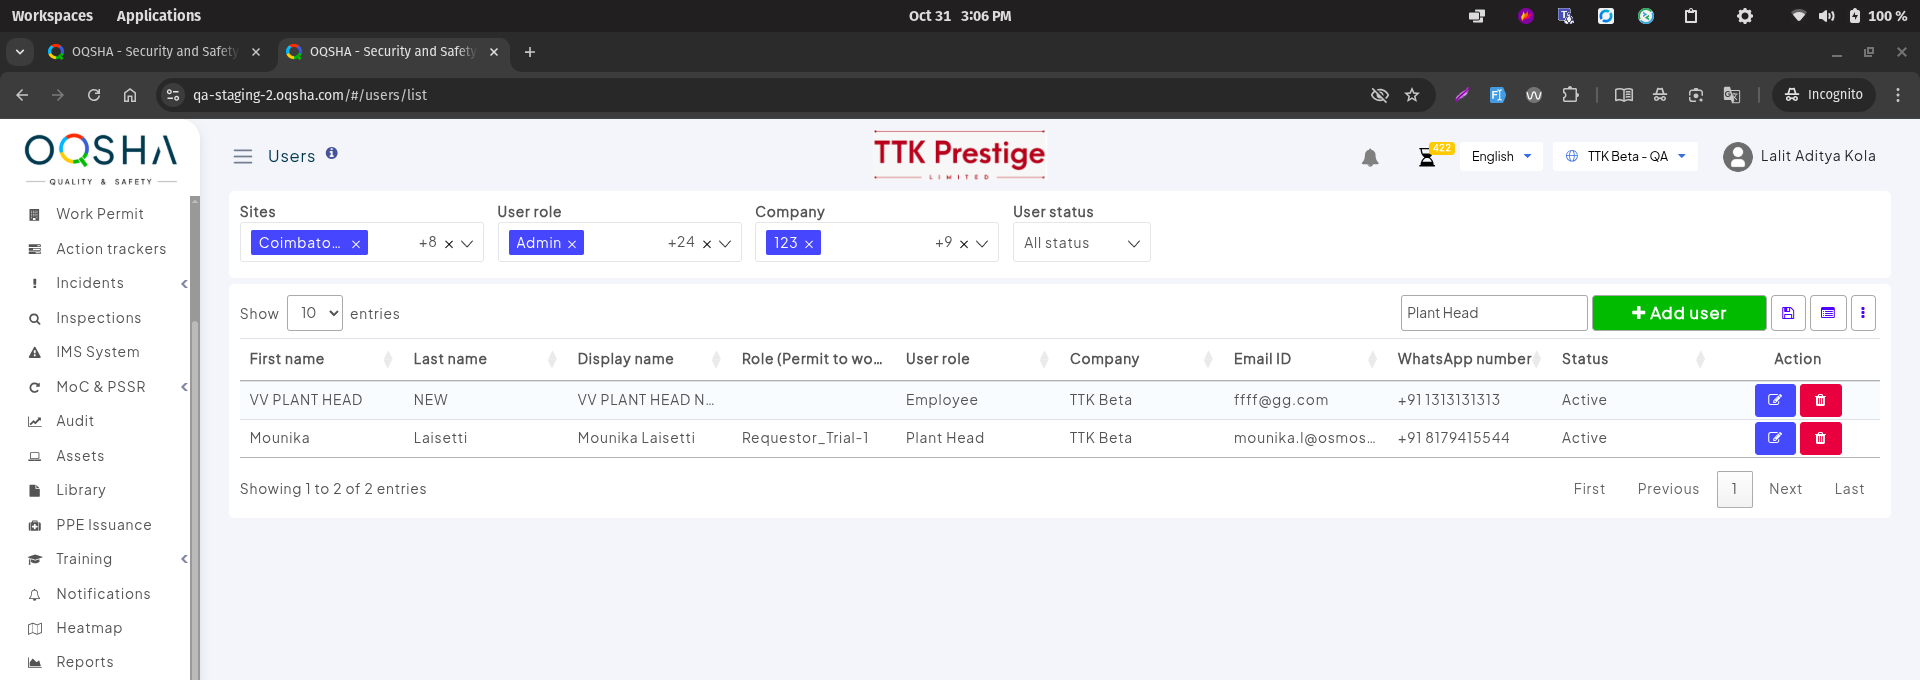Viewport: 1920px width, 680px height.
Task: Open the User status dropdown
Action: tap(1081, 243)
